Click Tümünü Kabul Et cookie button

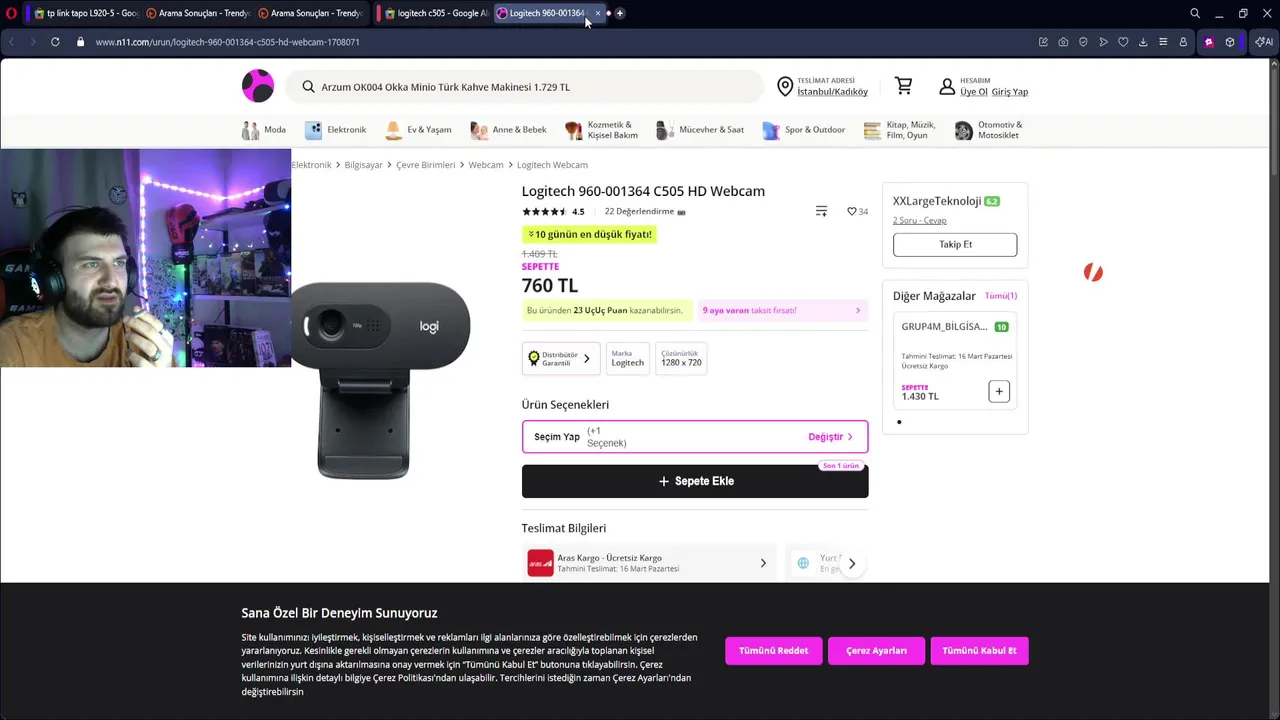click(979, 651)
